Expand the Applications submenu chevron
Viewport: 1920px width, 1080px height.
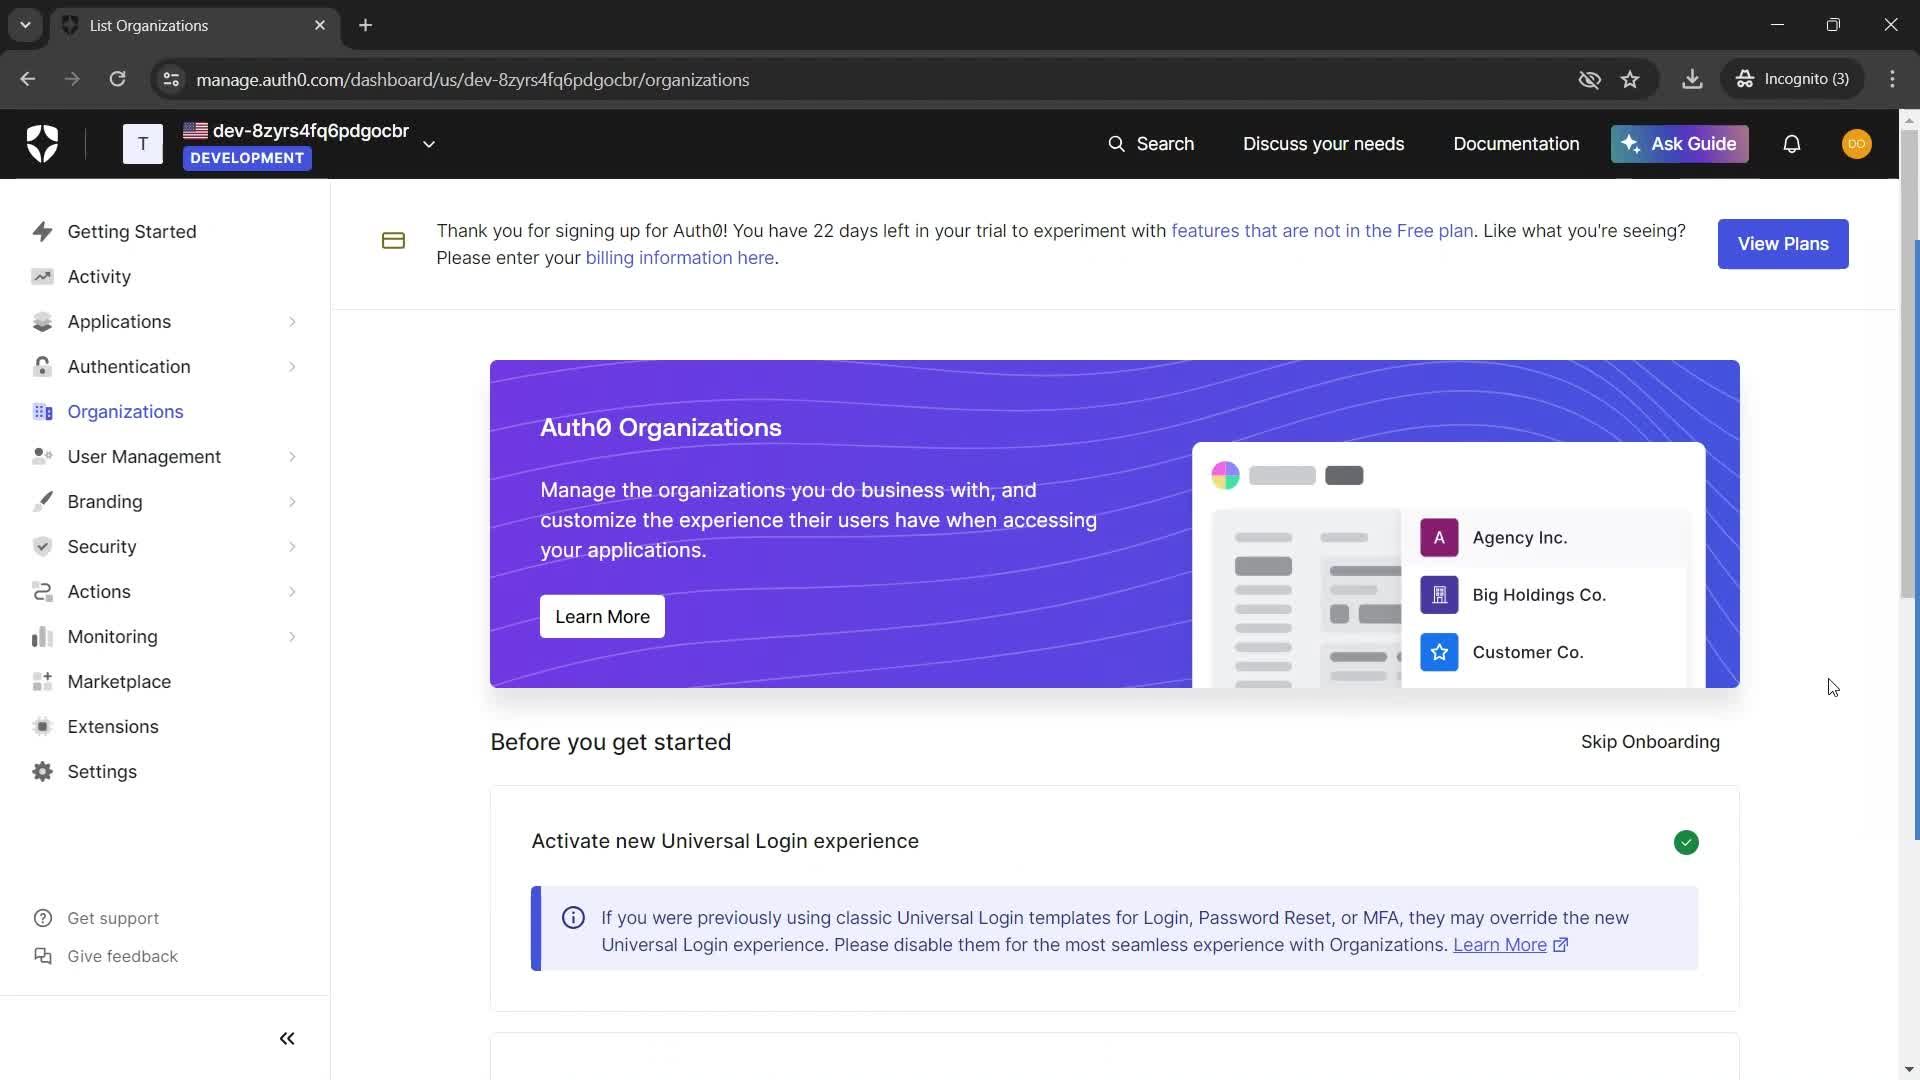click(x=292, y=322)
